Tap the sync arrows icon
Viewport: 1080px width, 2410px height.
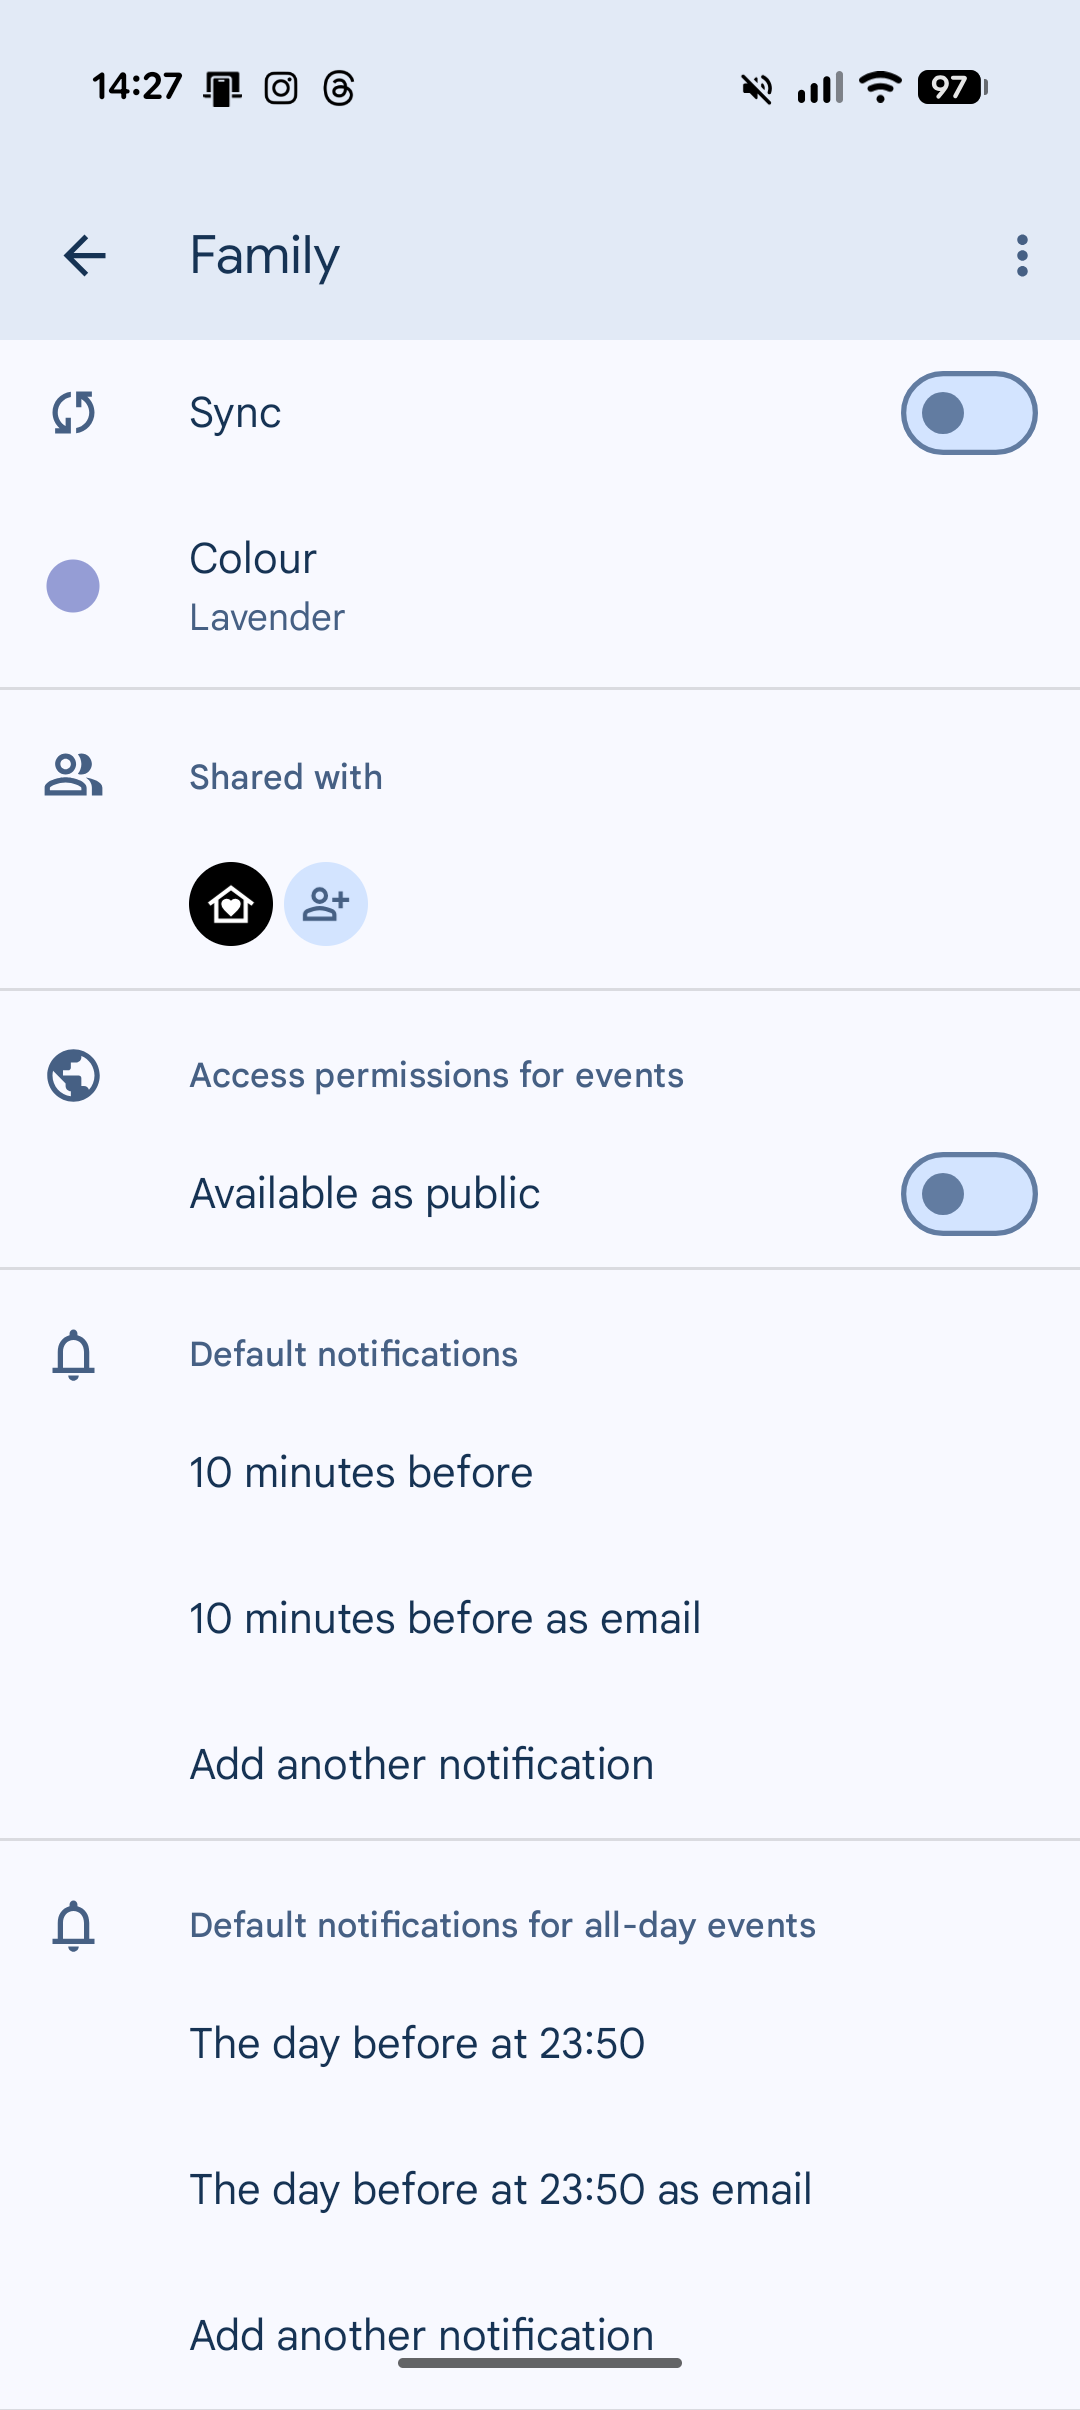[73, 413]
